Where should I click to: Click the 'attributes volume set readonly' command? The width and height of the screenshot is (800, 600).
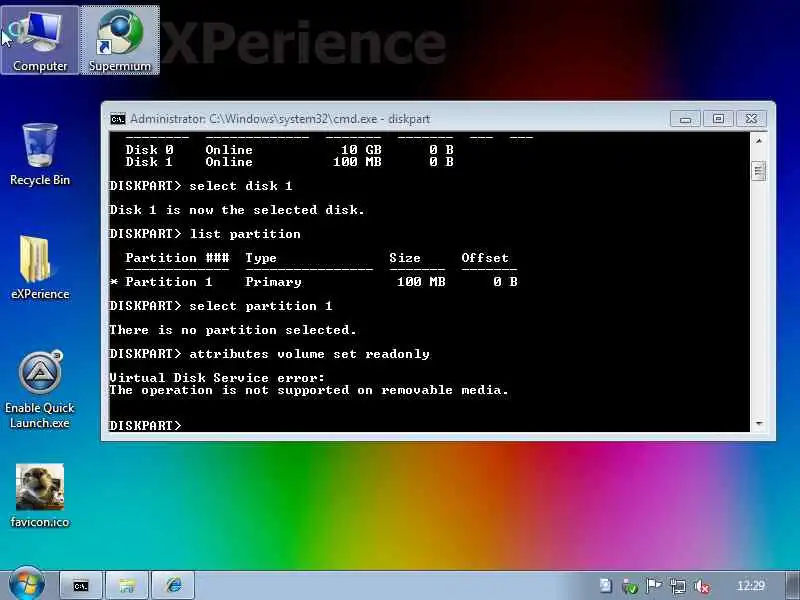[309, 354]
